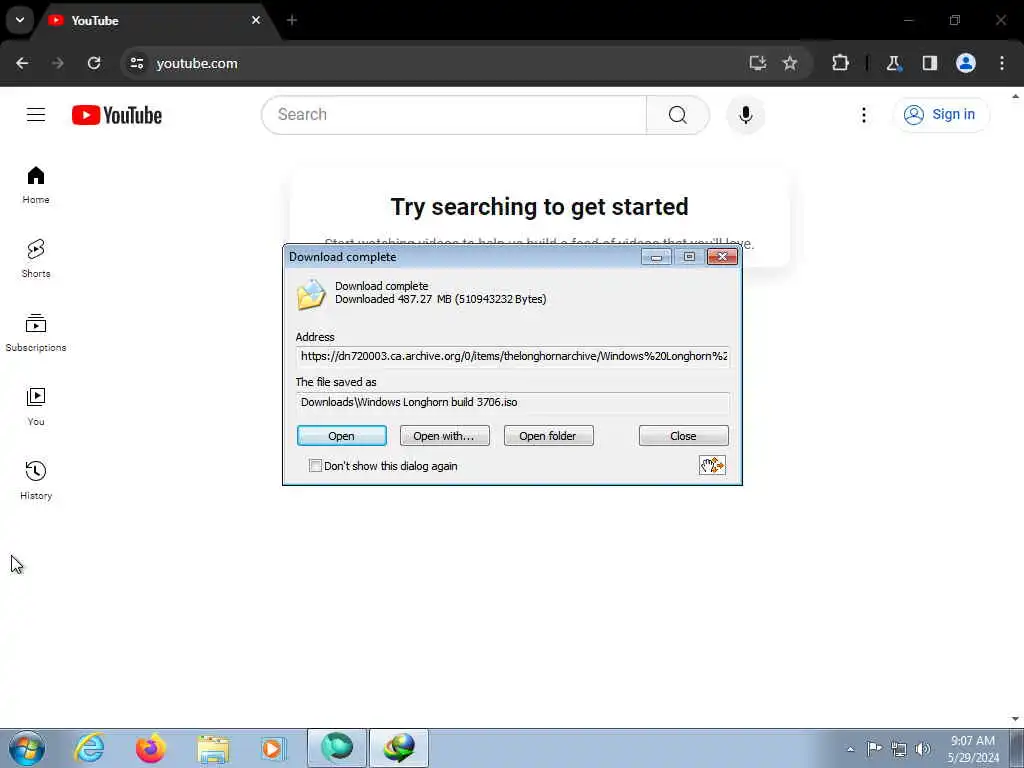Open History in YouTube sidebar
This screenshot has height=768, width=1024.
point(36,480)
